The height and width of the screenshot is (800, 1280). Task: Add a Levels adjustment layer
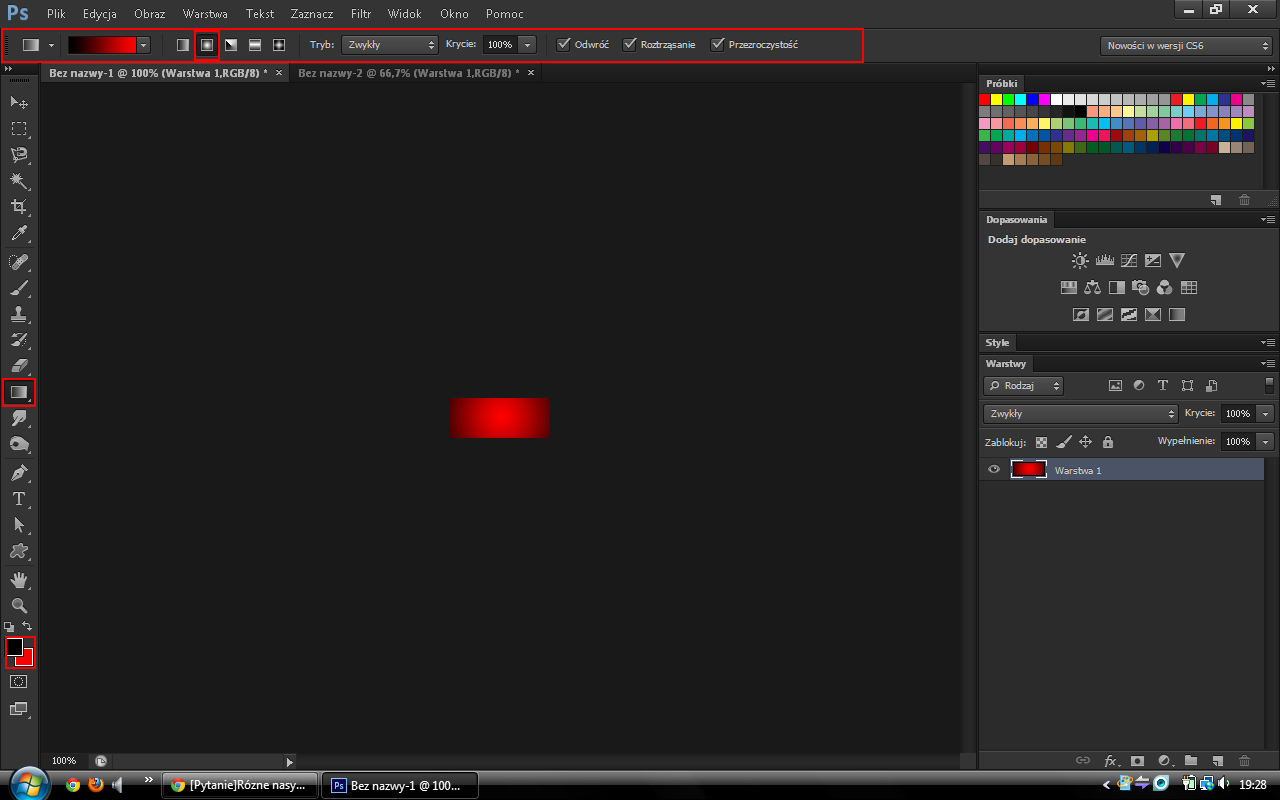[1104, 261]
